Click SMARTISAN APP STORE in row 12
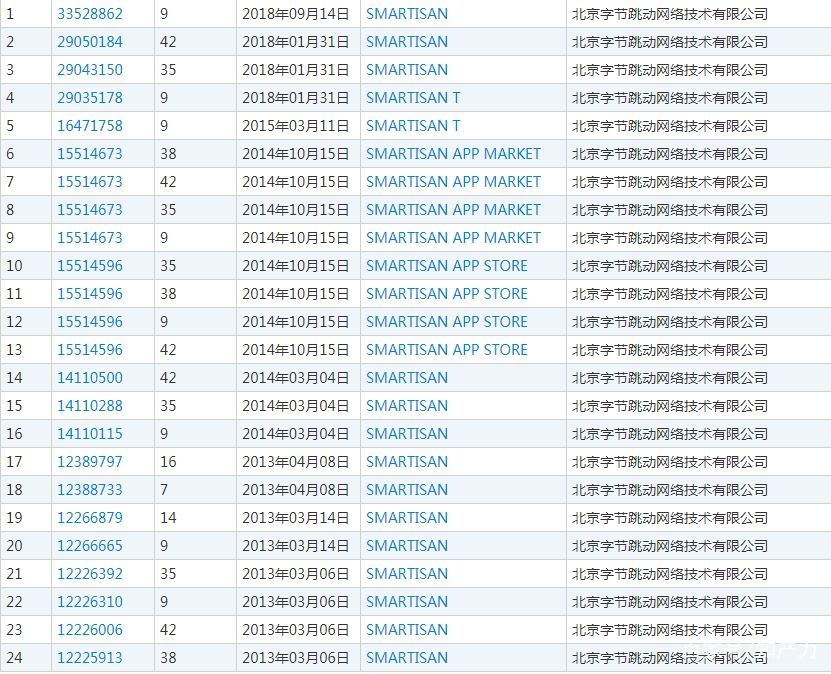Image resolution: width=831 pixels, height=674 pixels. 447,322
